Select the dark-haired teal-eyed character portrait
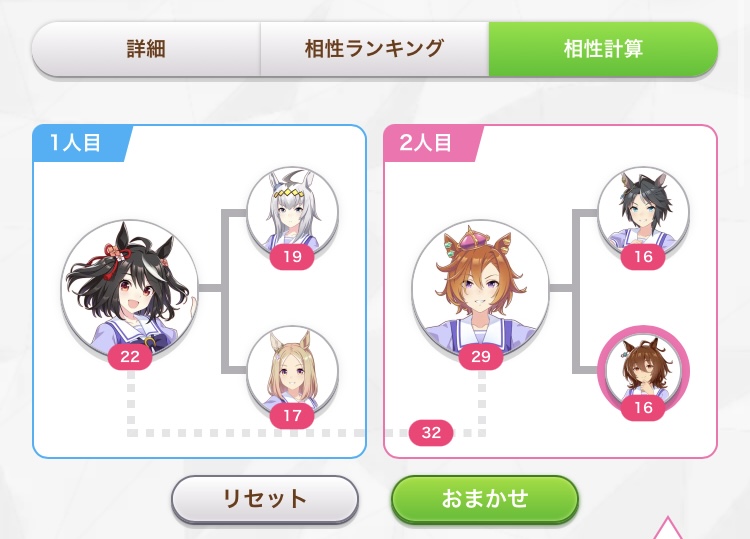 click(x=643, y=212)
